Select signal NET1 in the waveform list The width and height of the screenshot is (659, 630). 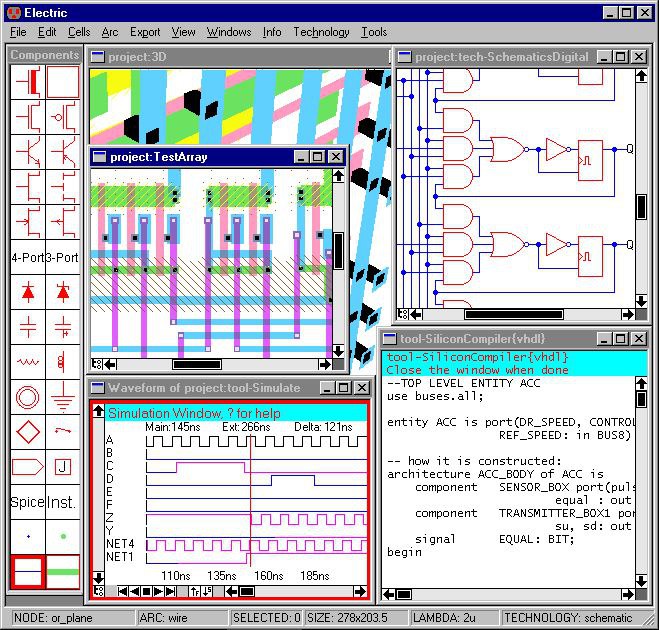point(120,557)
